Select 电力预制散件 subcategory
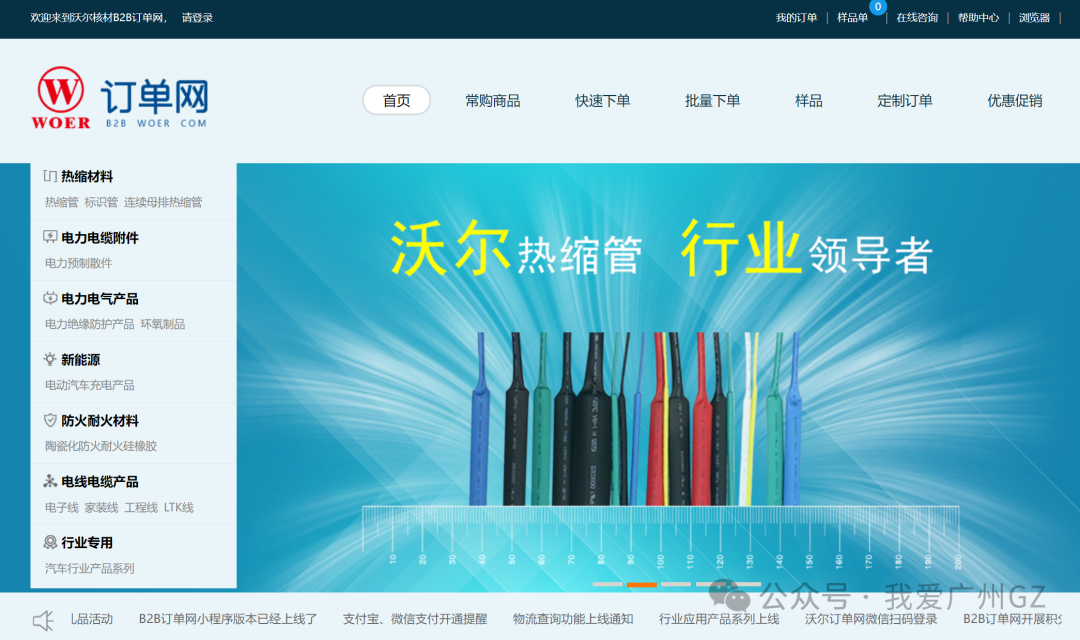1080x640 pixels. 79,263
